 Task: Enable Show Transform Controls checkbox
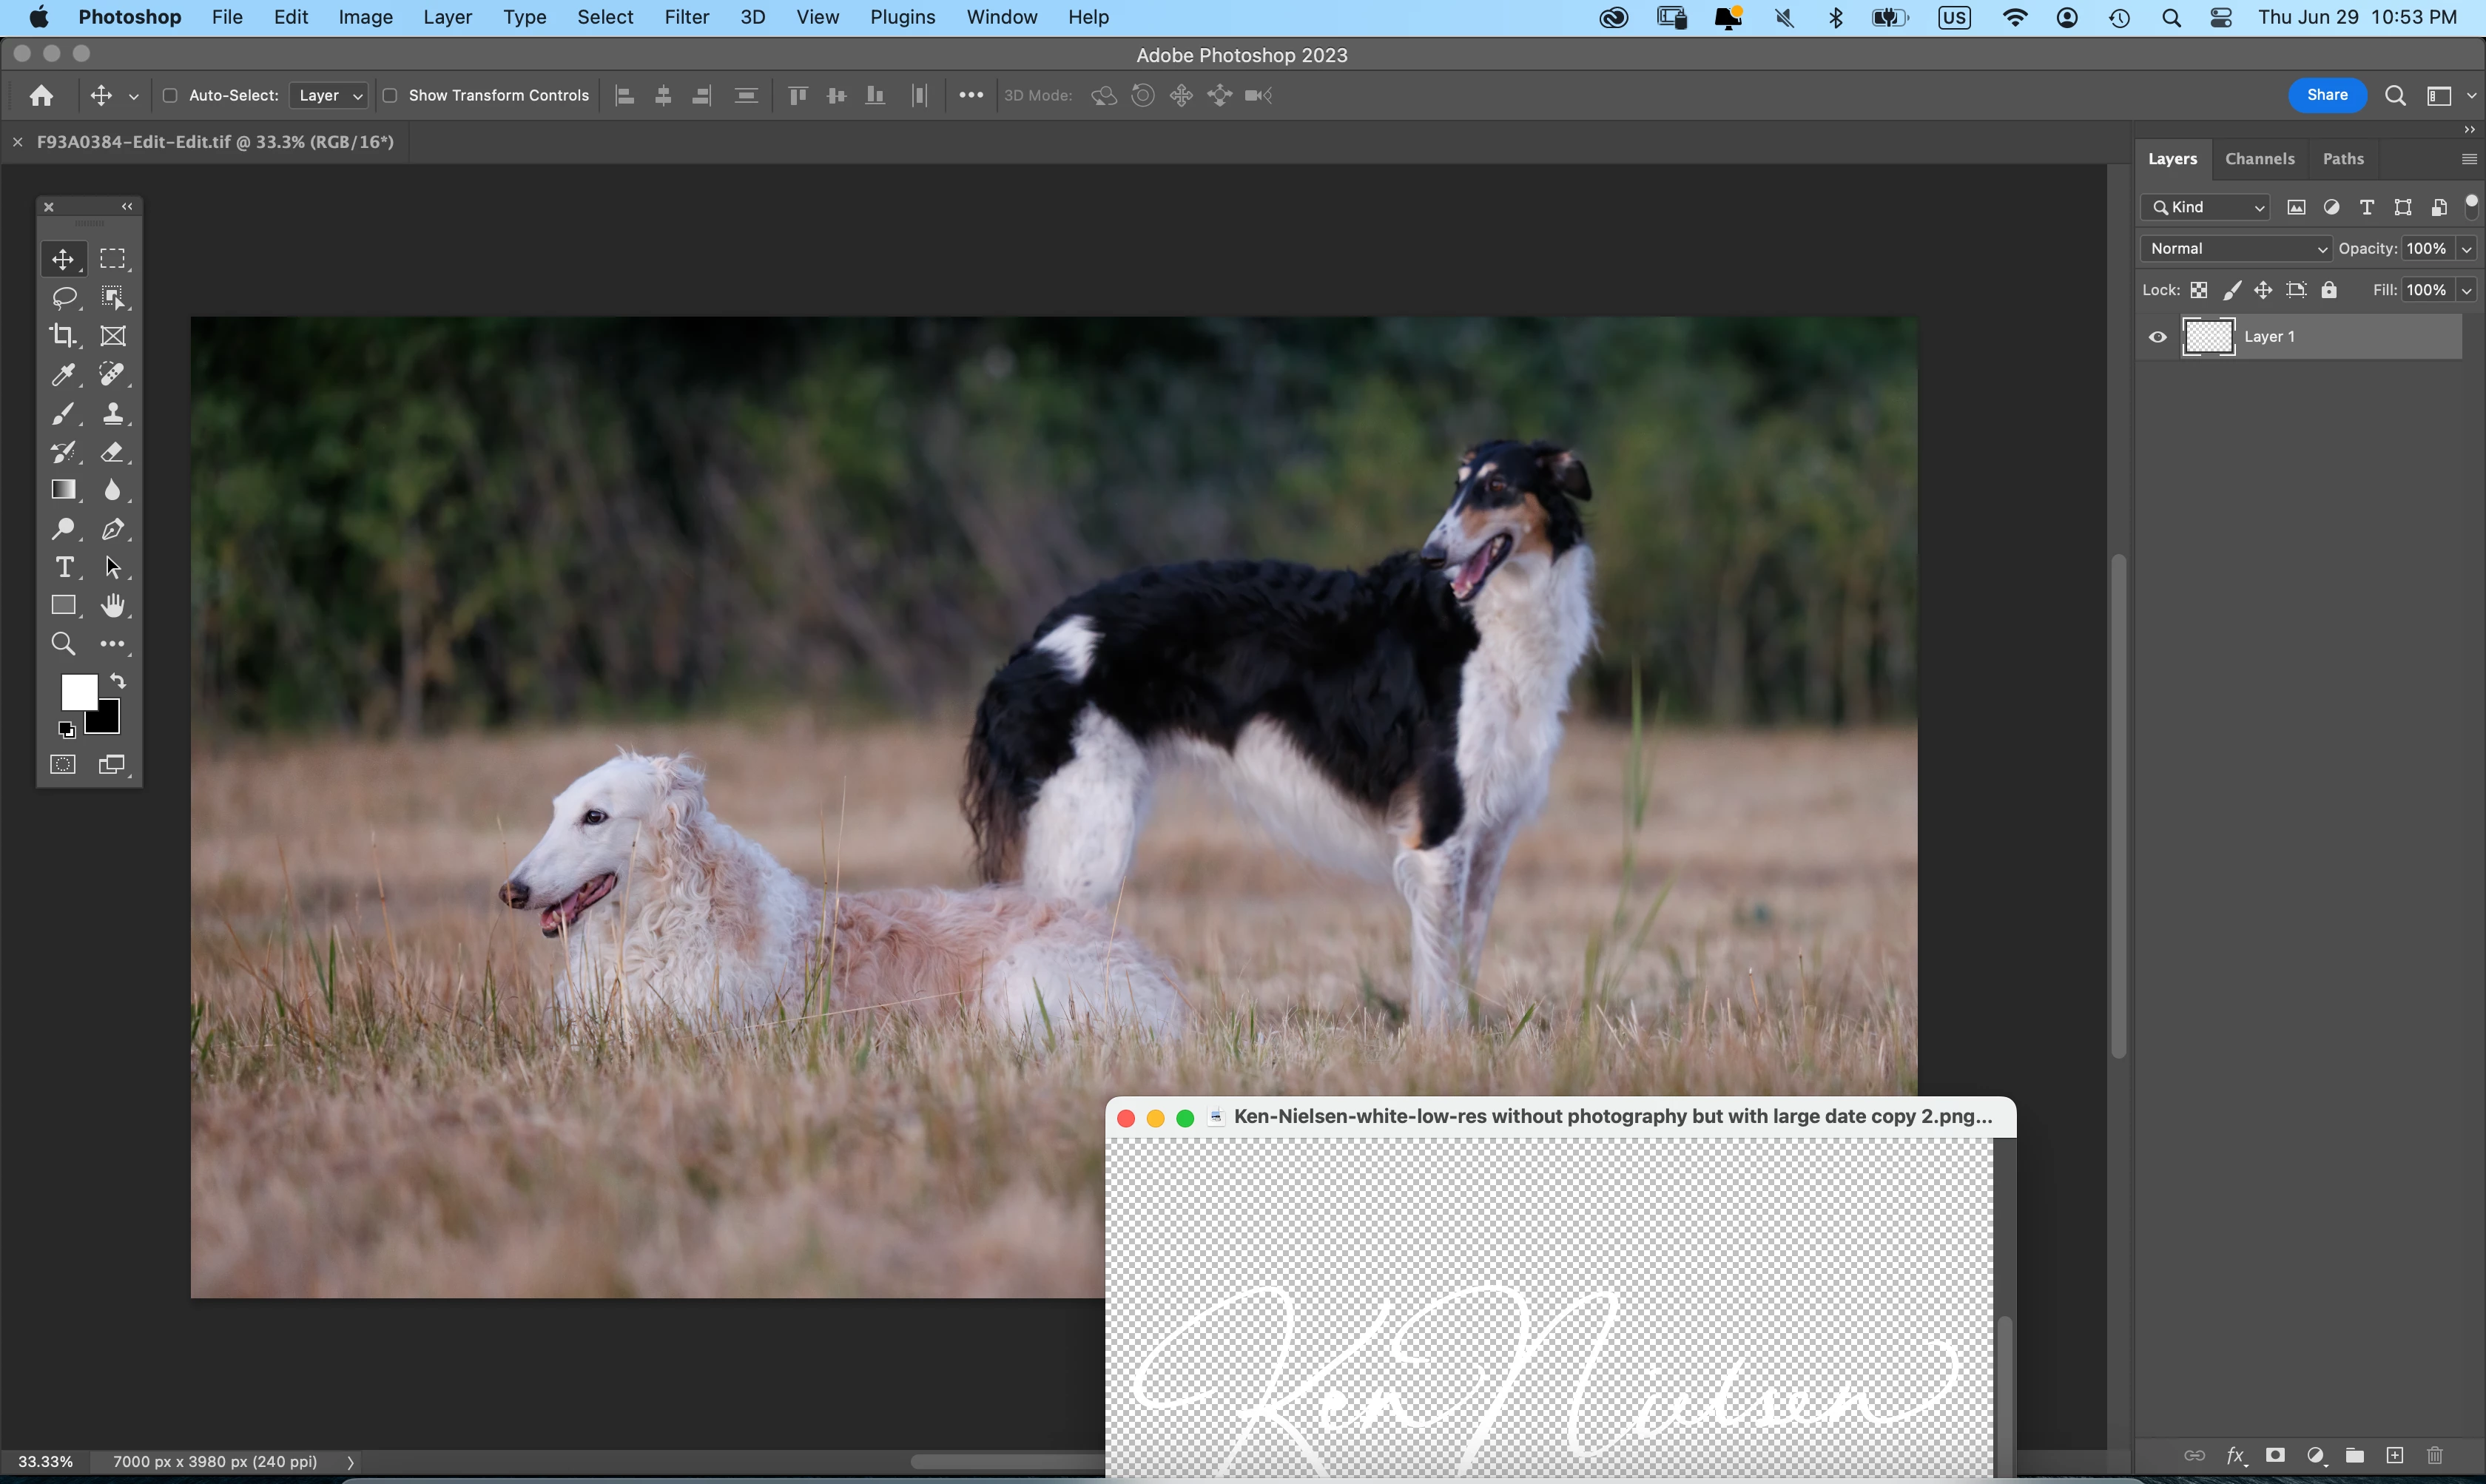tap(390, 96)
